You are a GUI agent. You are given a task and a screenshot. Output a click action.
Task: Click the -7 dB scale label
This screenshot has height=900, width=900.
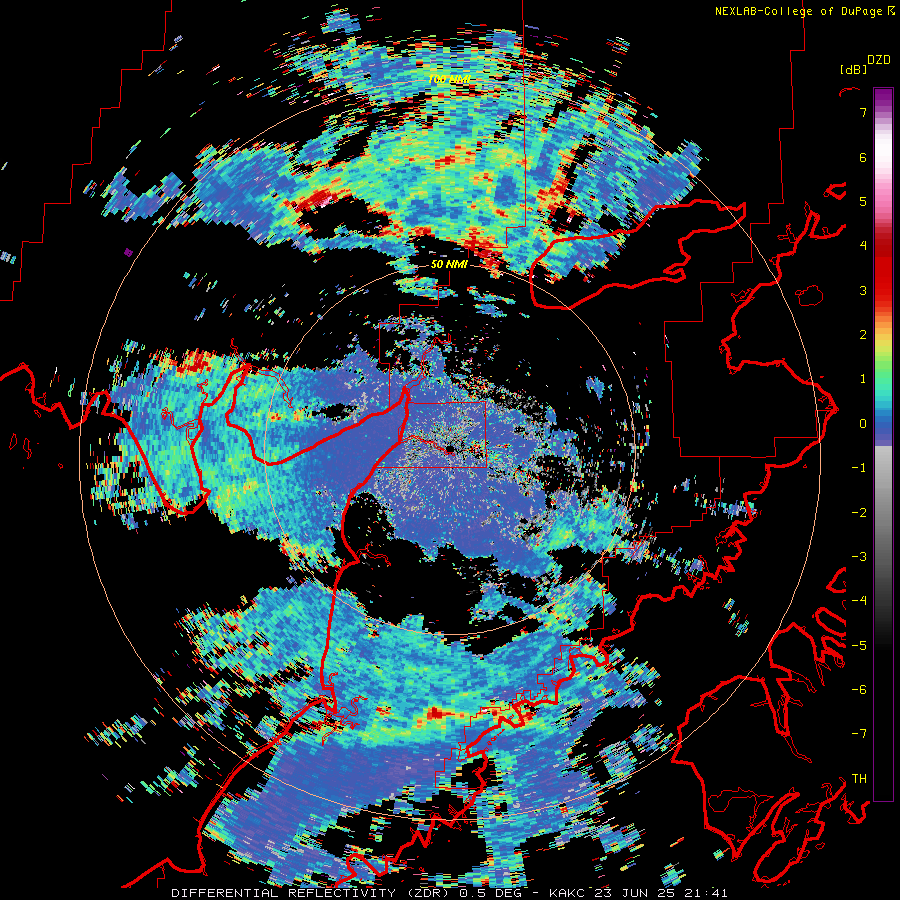(x=859, y=734)
